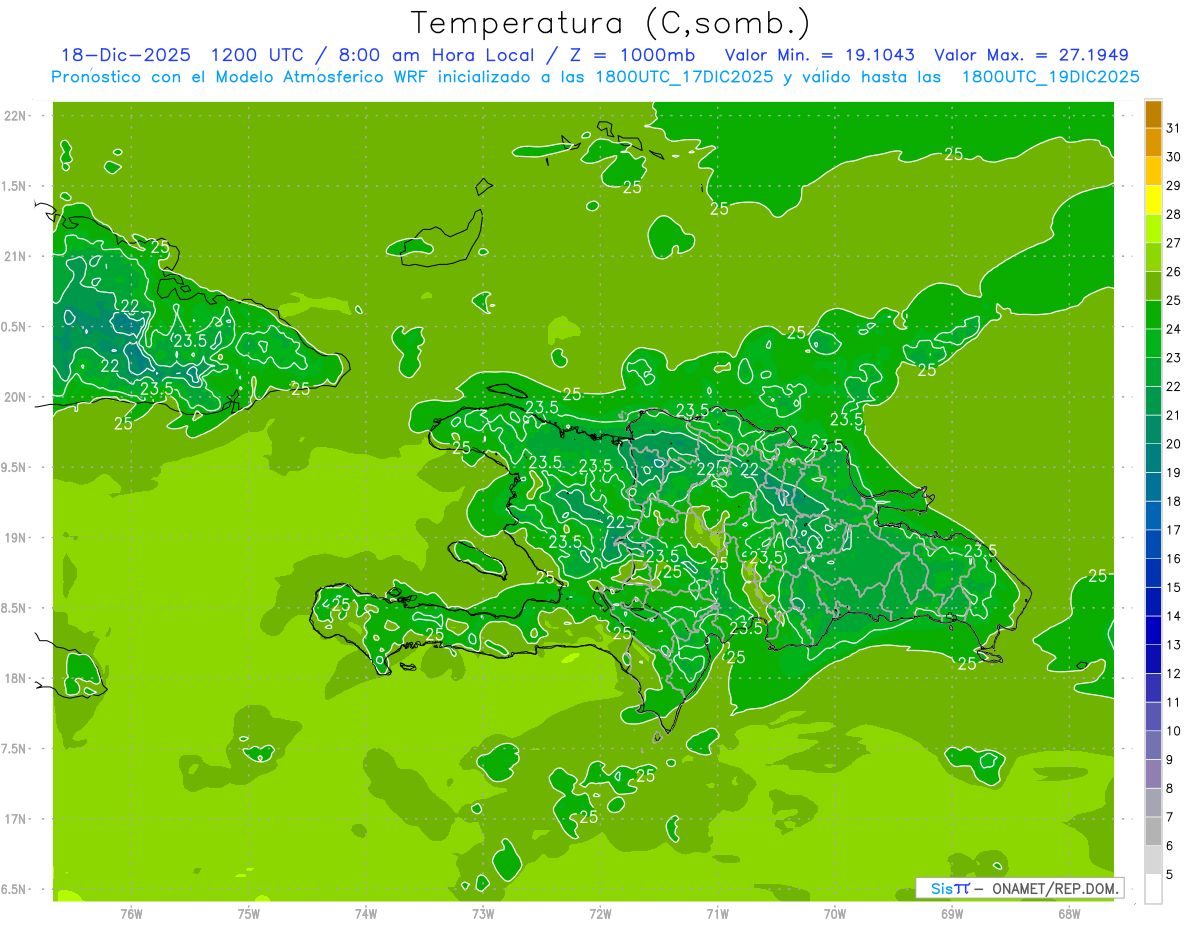Click the legend value 24
1200x927 pixels.
[x=1174, y=329]
